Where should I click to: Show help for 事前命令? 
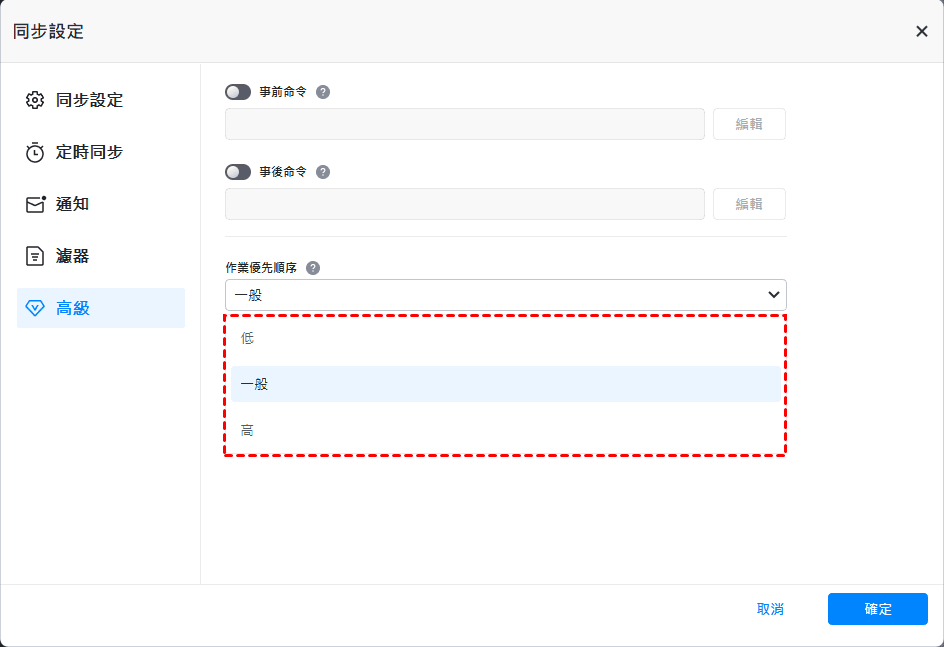[x=323, y=92]
